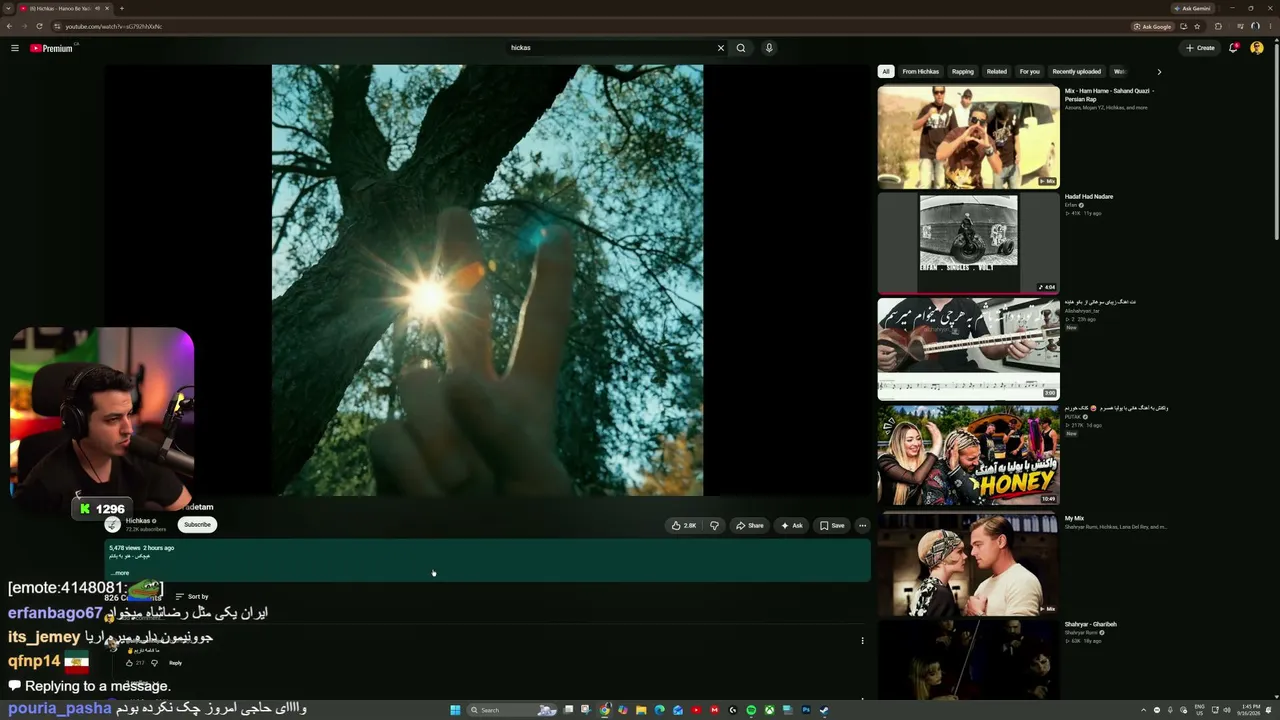The height and width of the screenshot is (720, 1280).
Task: Open the notifications bell
Action: tap(1233, 48)
